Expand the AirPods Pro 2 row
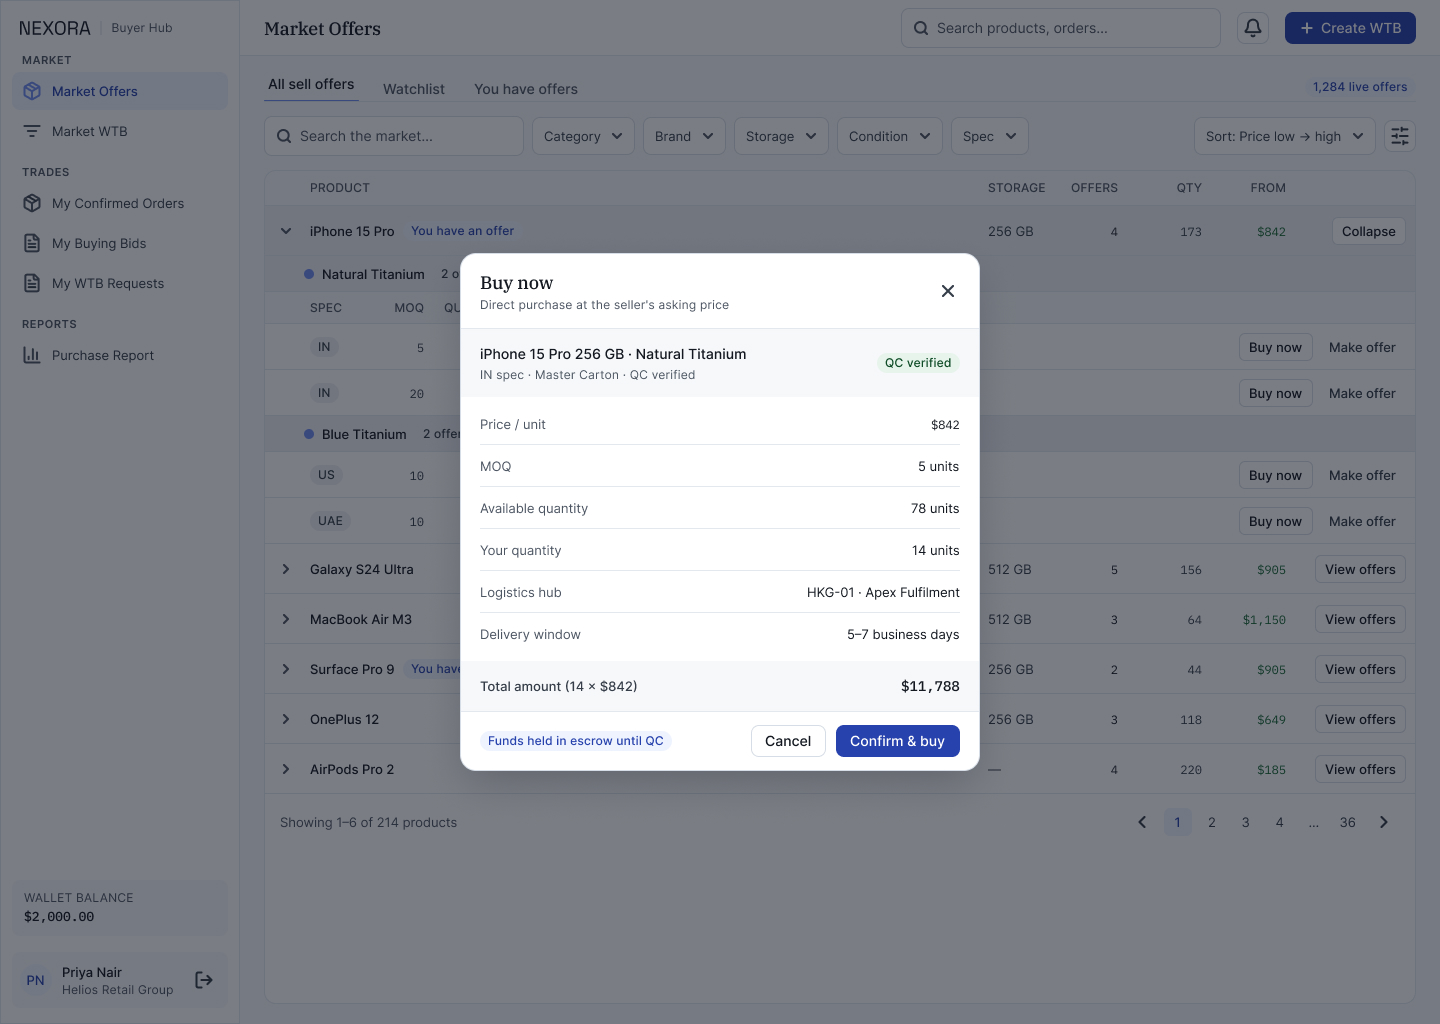The image size is (1440, 1024). (286, 769)
